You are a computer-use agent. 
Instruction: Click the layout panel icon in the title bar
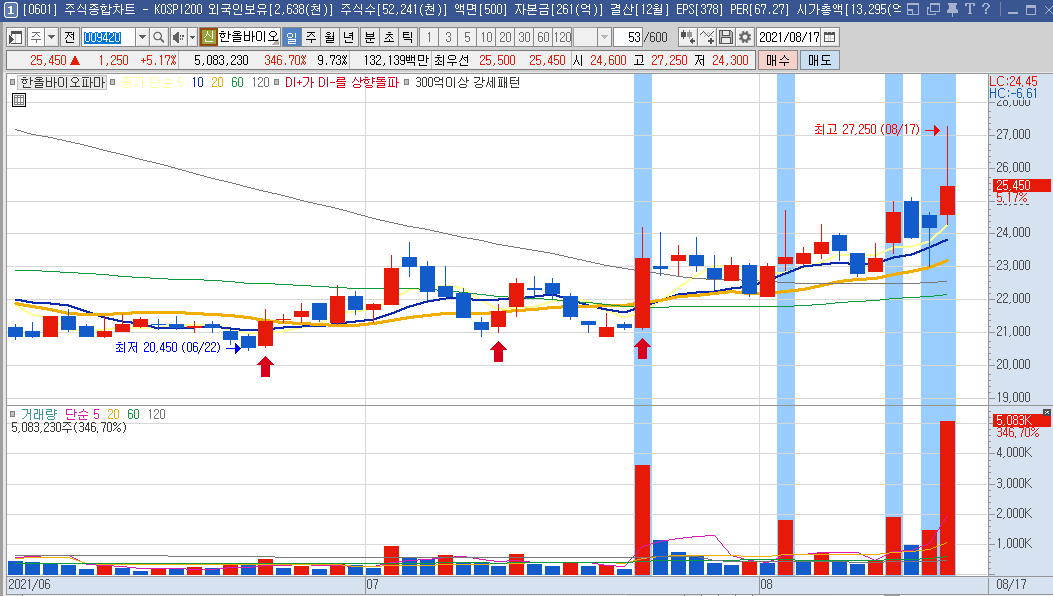point(913,9)
